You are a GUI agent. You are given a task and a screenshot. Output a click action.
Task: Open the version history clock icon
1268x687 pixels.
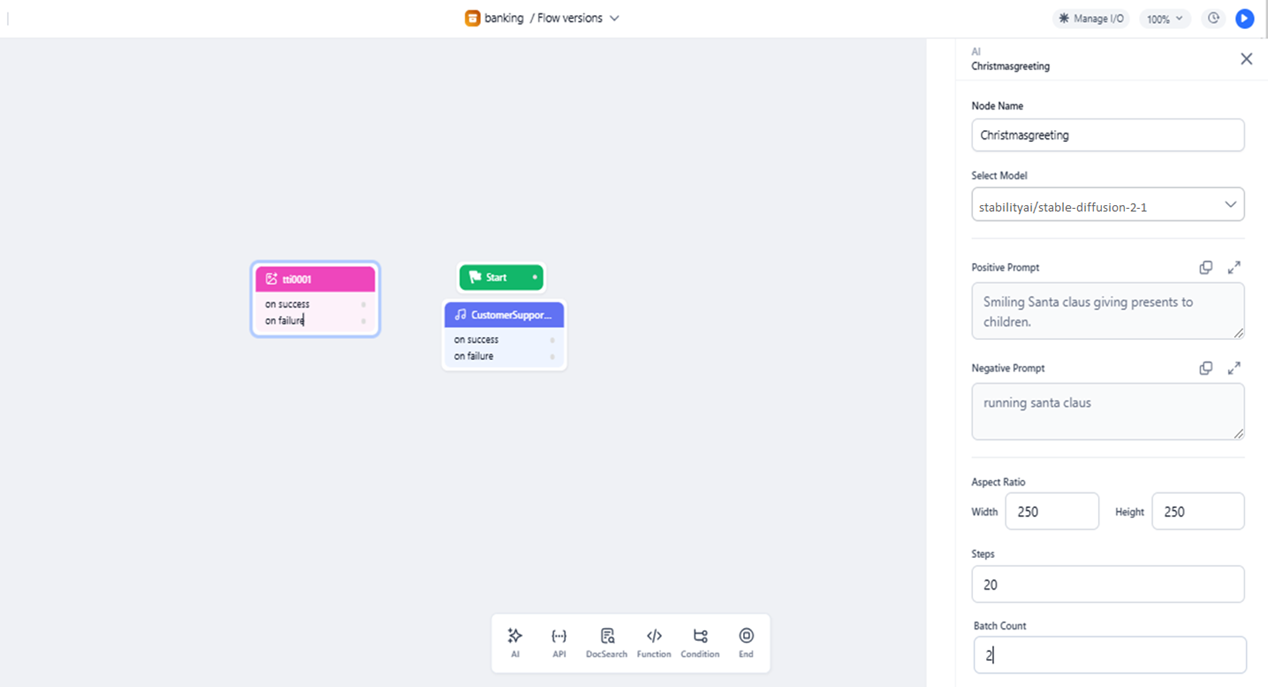tap(1213, 18)
